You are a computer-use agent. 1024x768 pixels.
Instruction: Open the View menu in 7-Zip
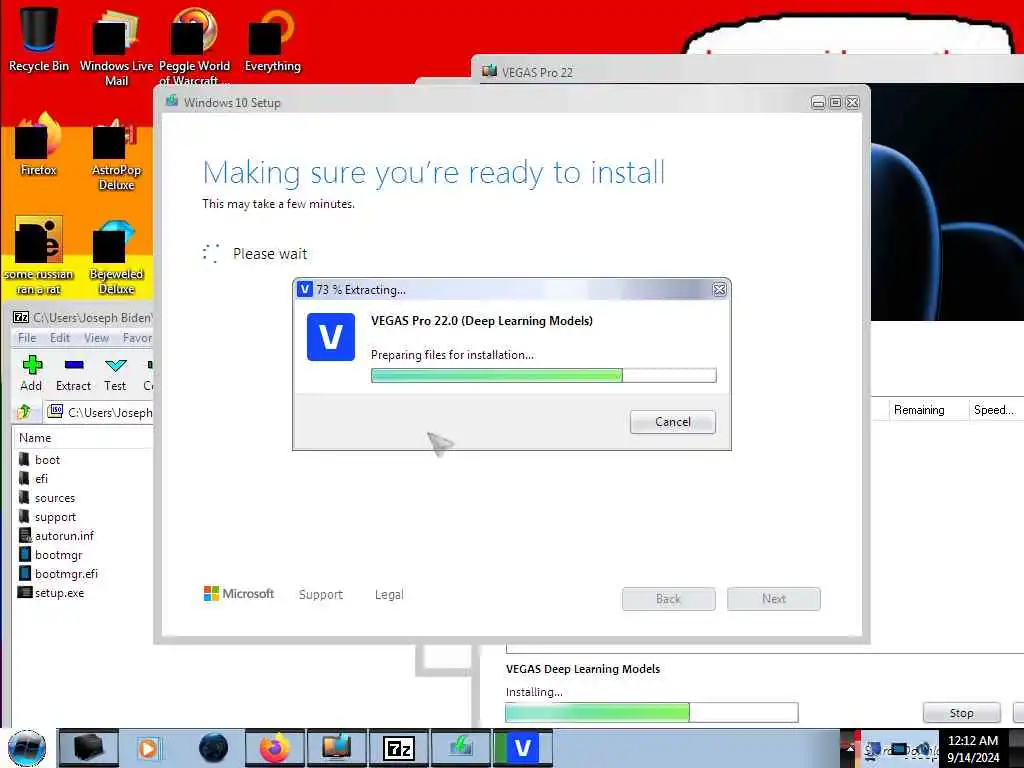[x=96, y=338]
